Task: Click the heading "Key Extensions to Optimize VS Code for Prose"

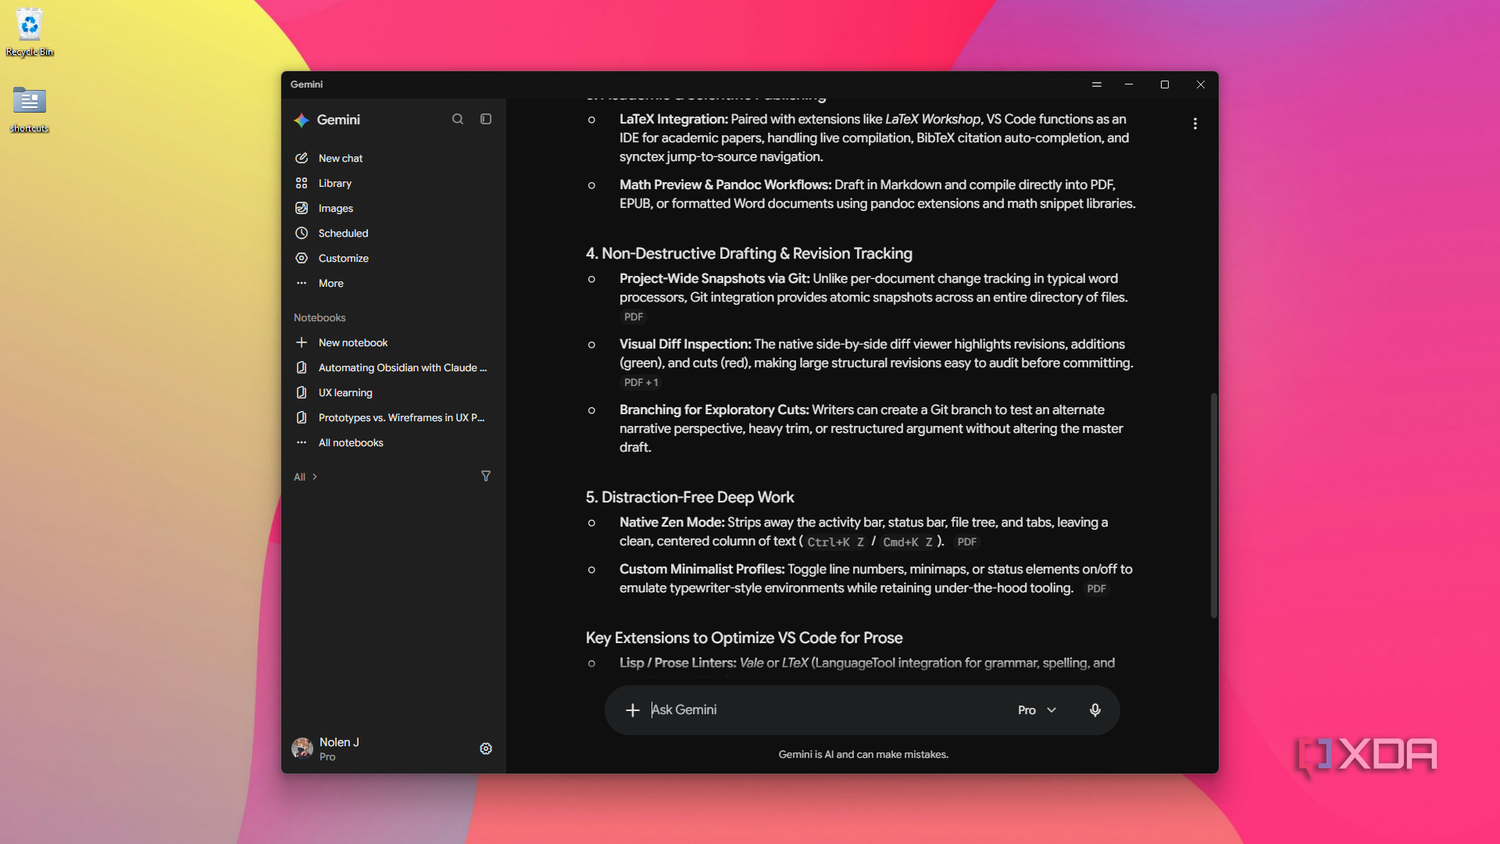Action: pyautogui.click(x=744, y=638)
